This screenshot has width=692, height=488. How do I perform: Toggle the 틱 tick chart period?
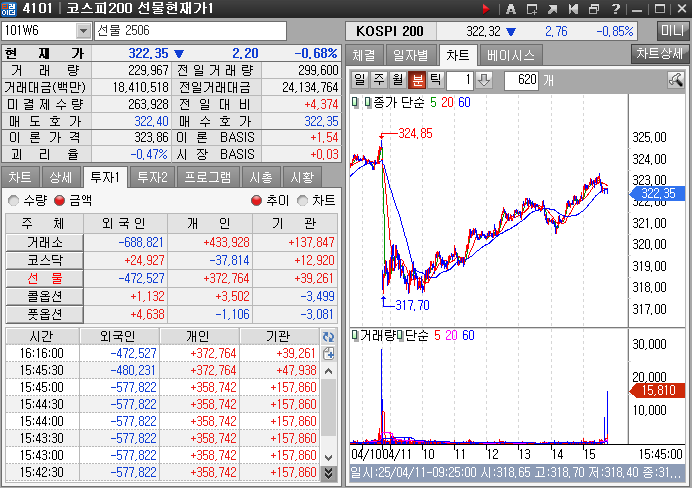pyautogui.click(x=436, y=79)
